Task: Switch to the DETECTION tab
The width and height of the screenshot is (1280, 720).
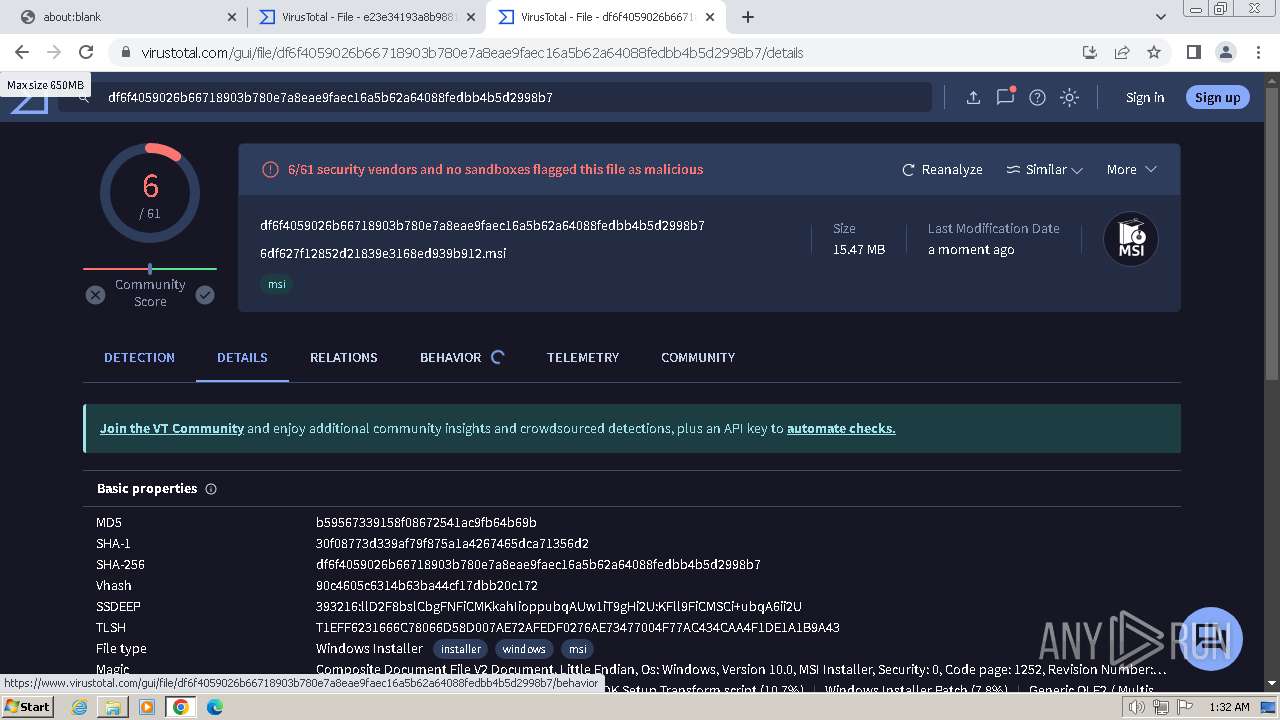Action: coord(139,357)
